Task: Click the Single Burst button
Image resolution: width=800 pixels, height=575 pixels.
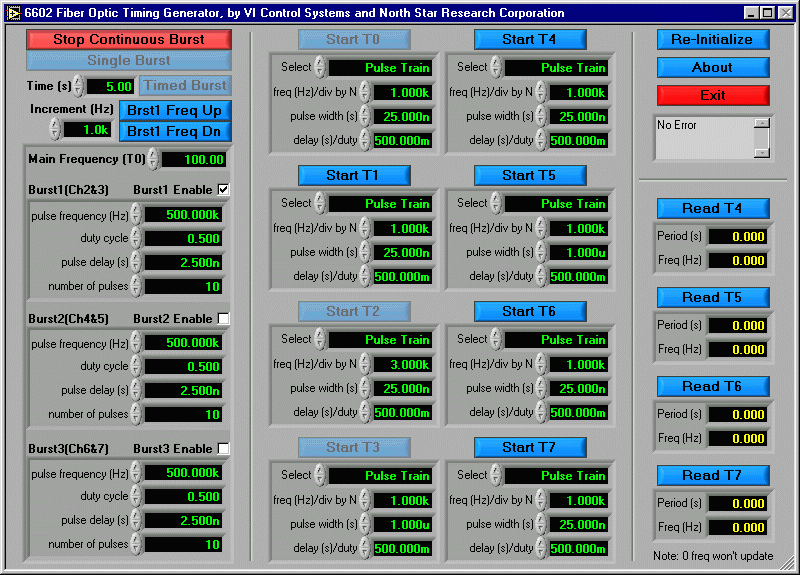Action: click(x=129, y=60)
